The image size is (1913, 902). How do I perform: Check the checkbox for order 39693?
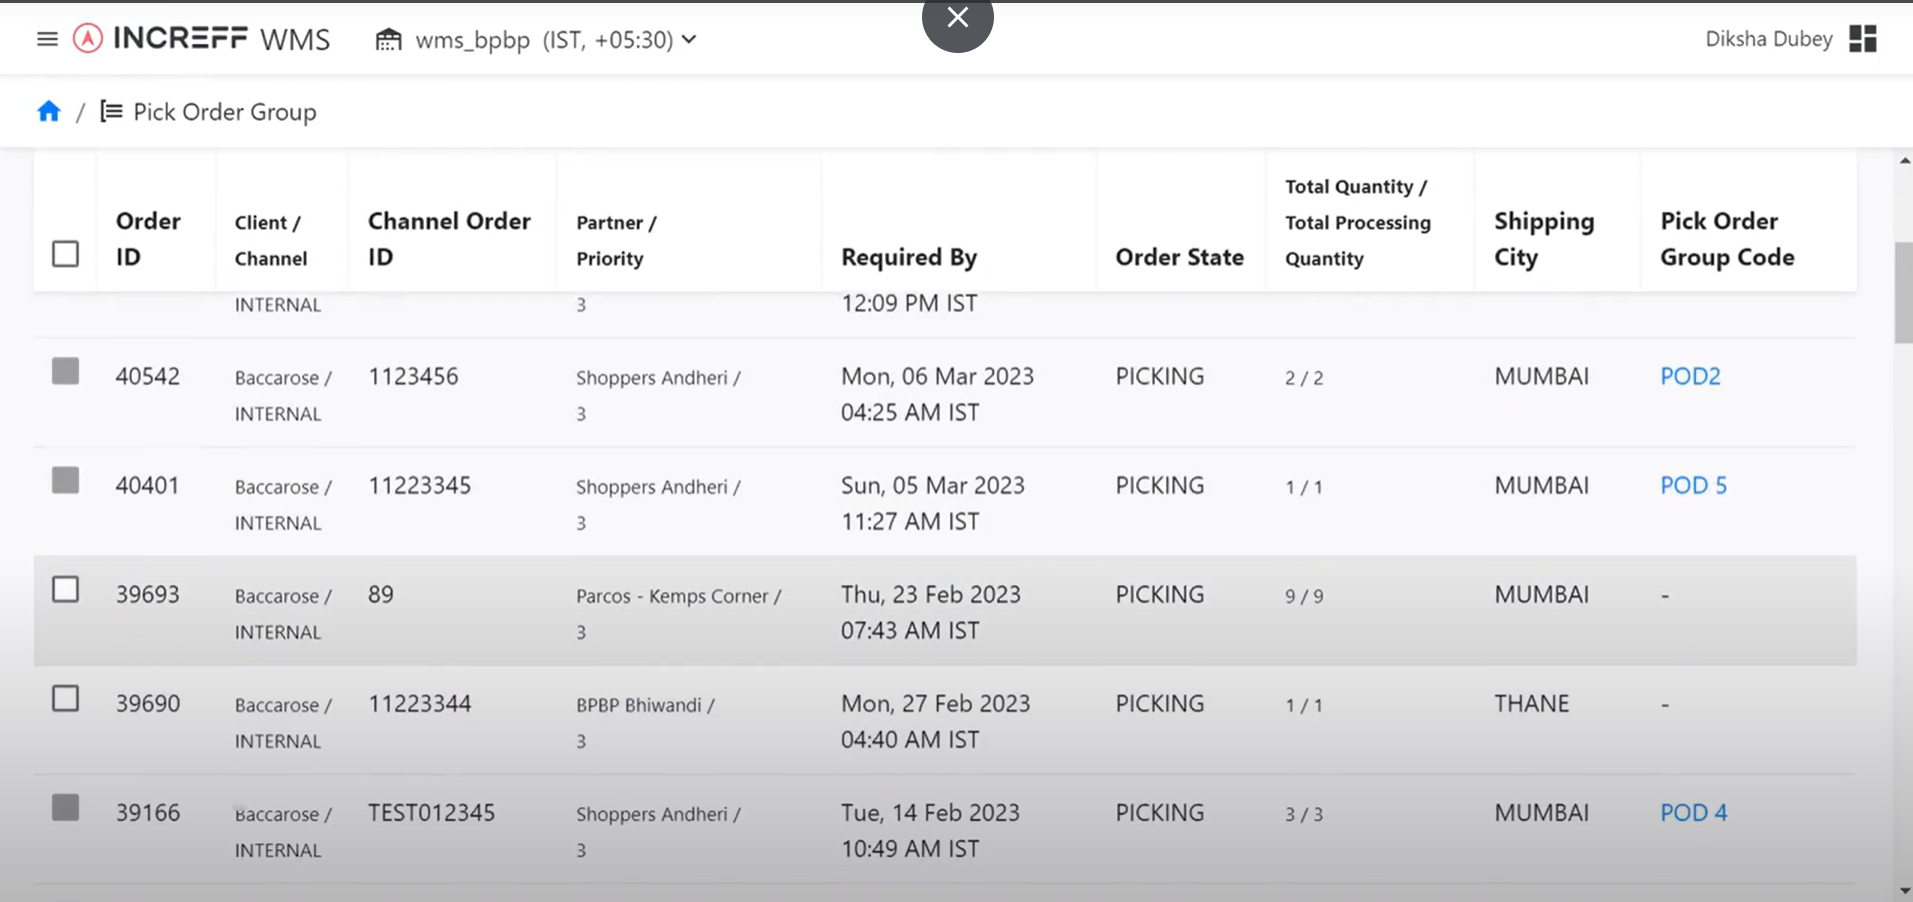coord(65,589)
